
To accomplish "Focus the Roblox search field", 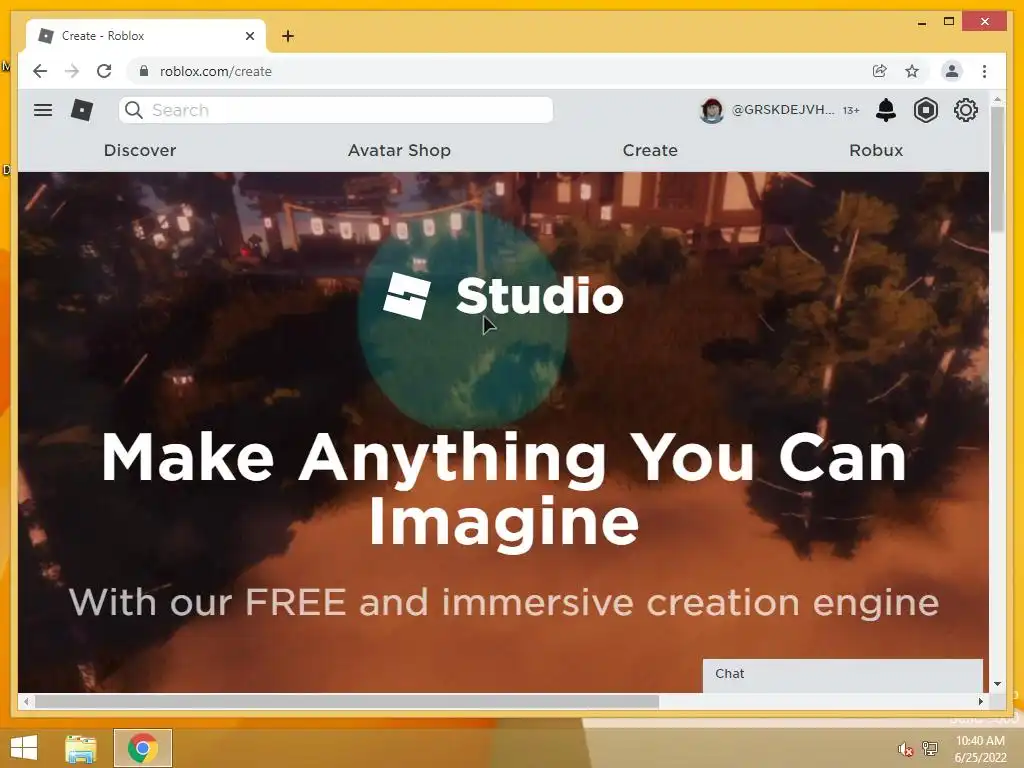I will (336, 110).
